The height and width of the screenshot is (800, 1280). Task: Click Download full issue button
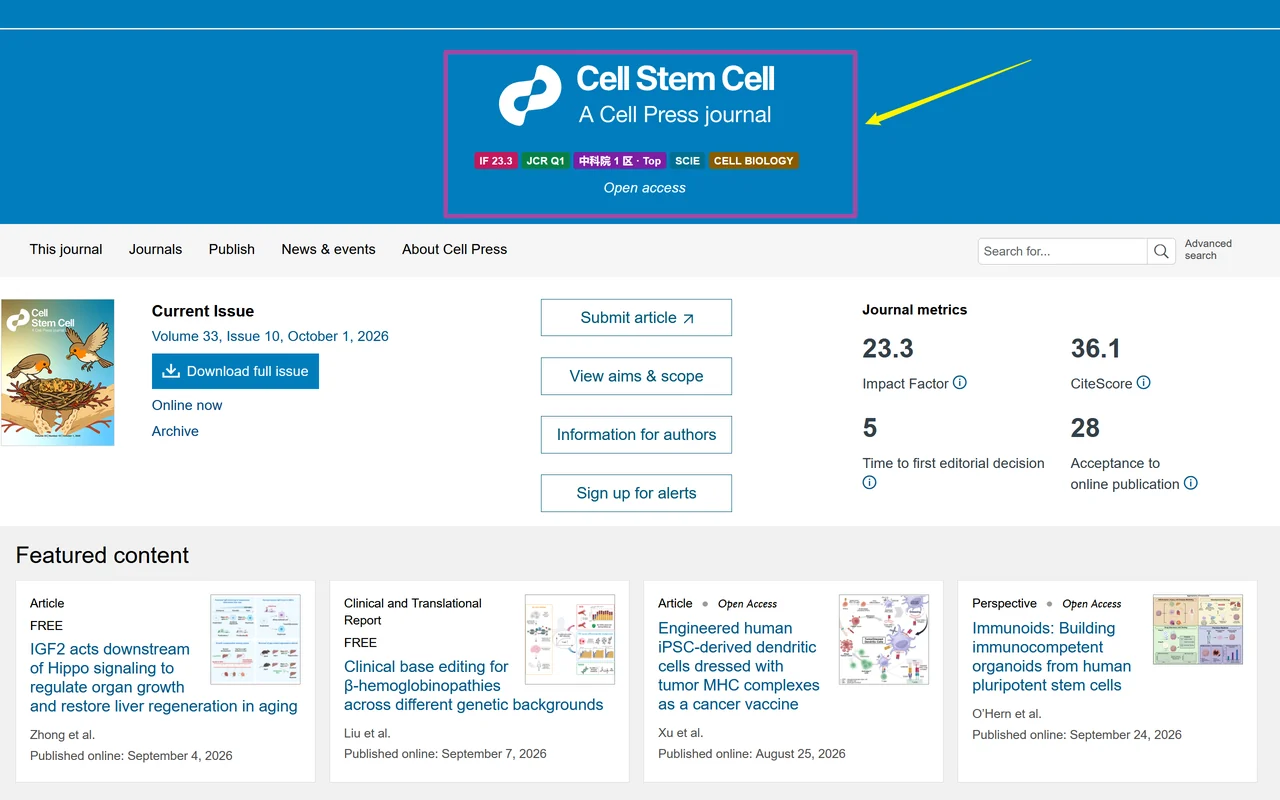[235, 371]
